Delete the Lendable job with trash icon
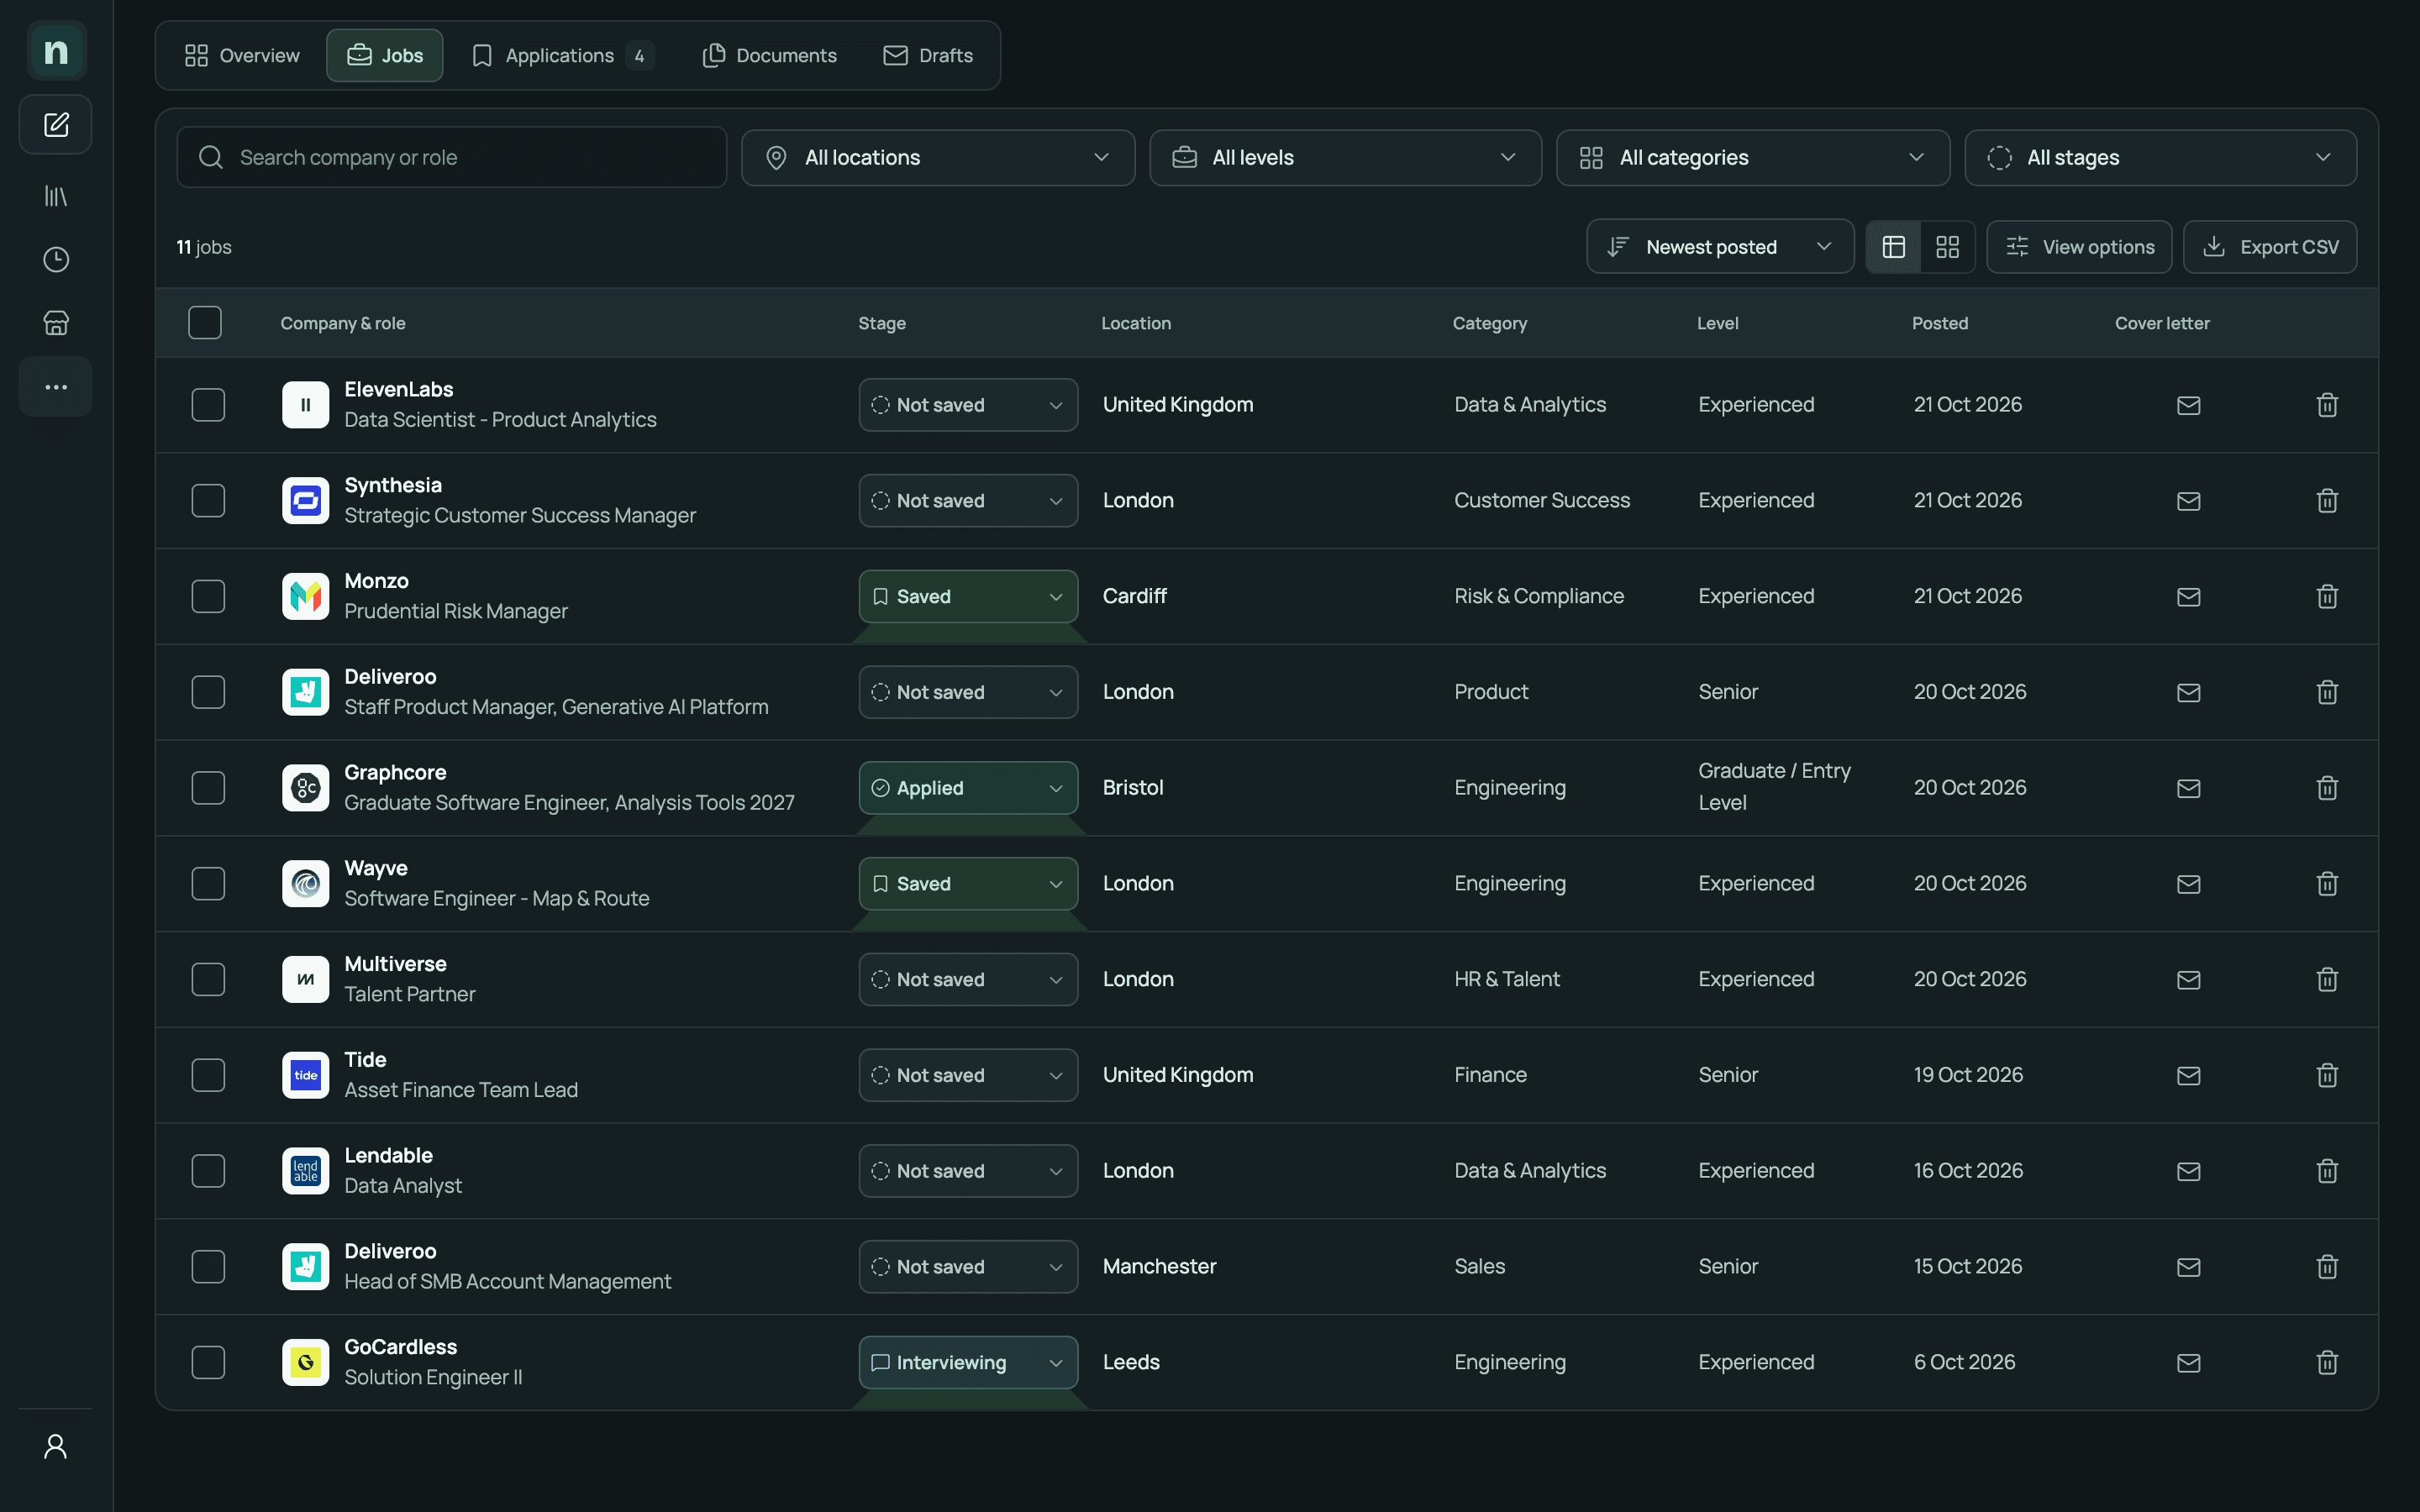Viewport: 2420px width, 1512px height. coord(2327,1171)
